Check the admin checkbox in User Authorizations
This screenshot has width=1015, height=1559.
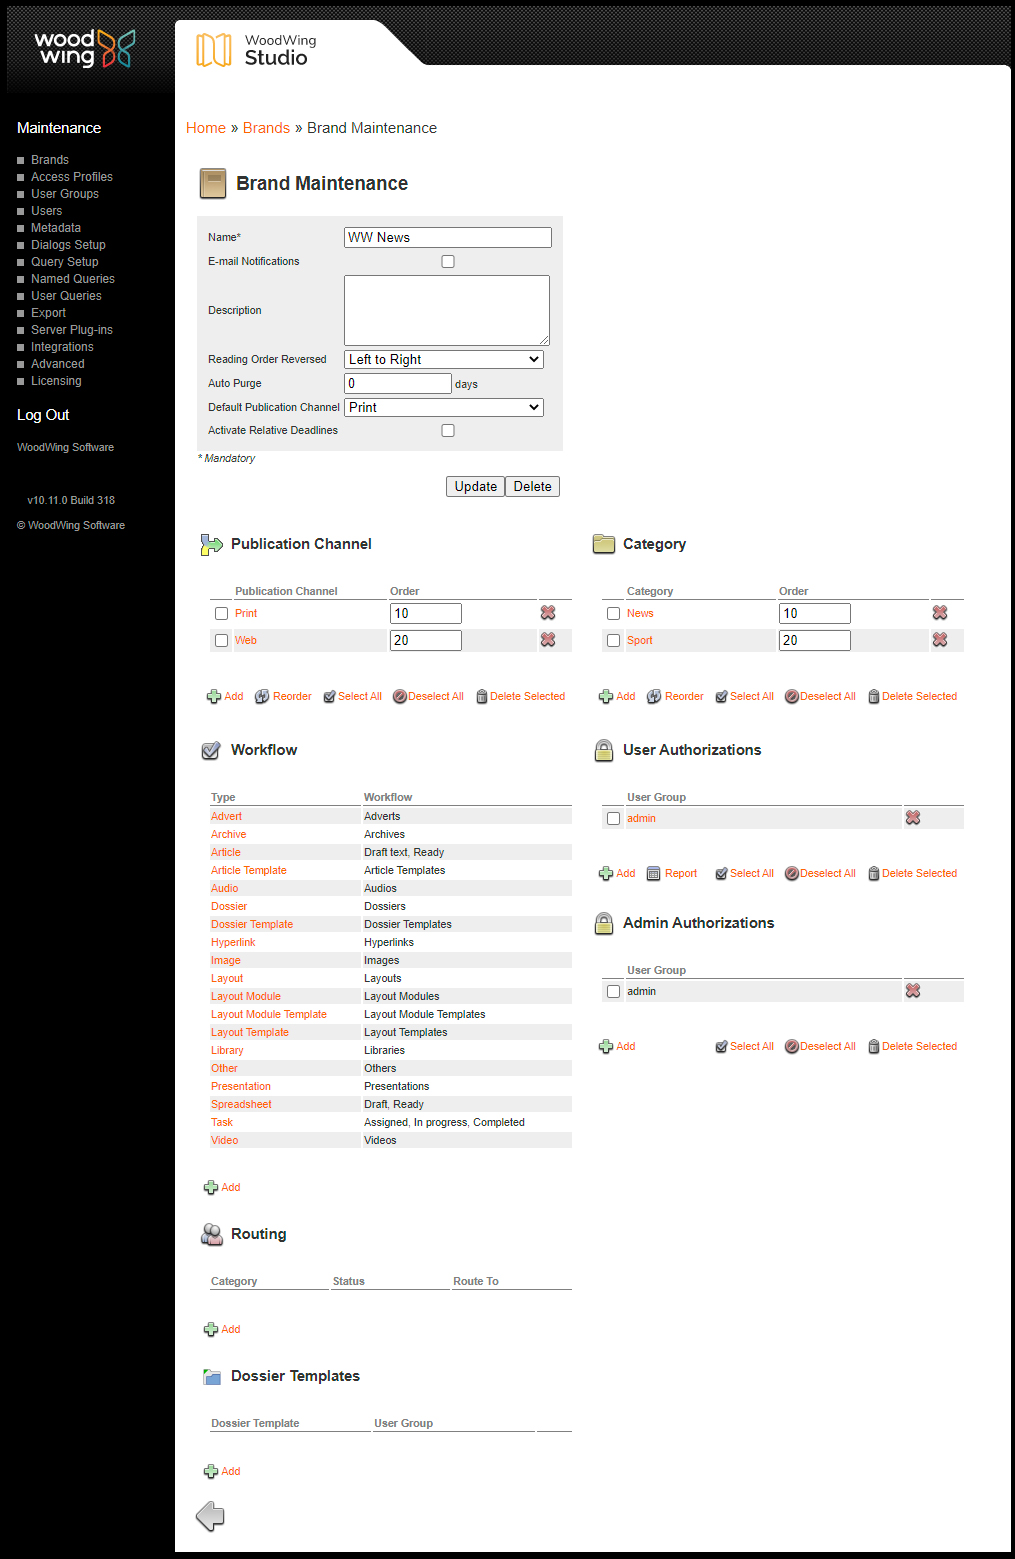click(613, 819)
